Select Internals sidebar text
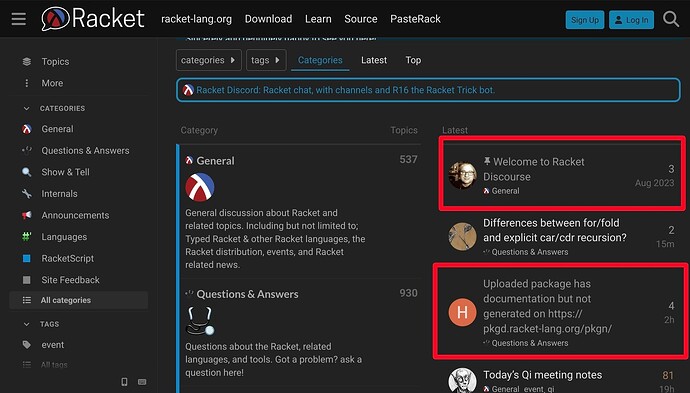The height and width of the screenshot is (393, 690). 59,194
